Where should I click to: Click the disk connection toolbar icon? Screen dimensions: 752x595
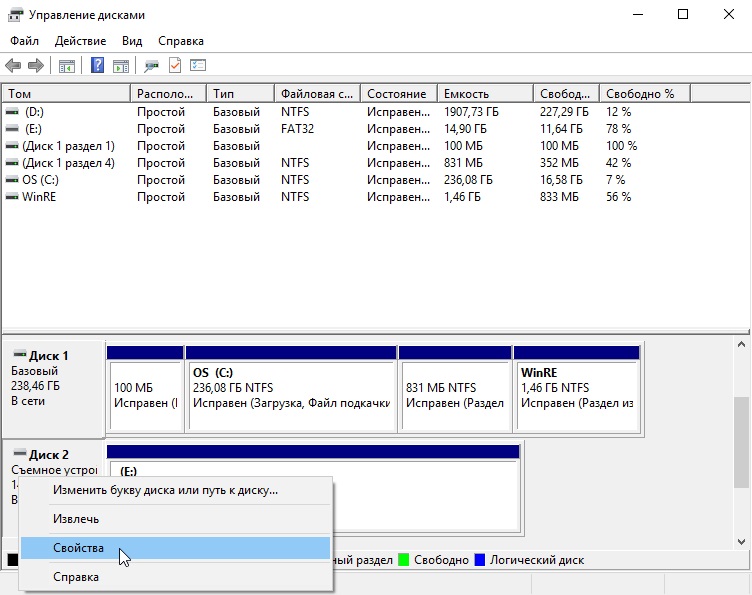(151, 66)
